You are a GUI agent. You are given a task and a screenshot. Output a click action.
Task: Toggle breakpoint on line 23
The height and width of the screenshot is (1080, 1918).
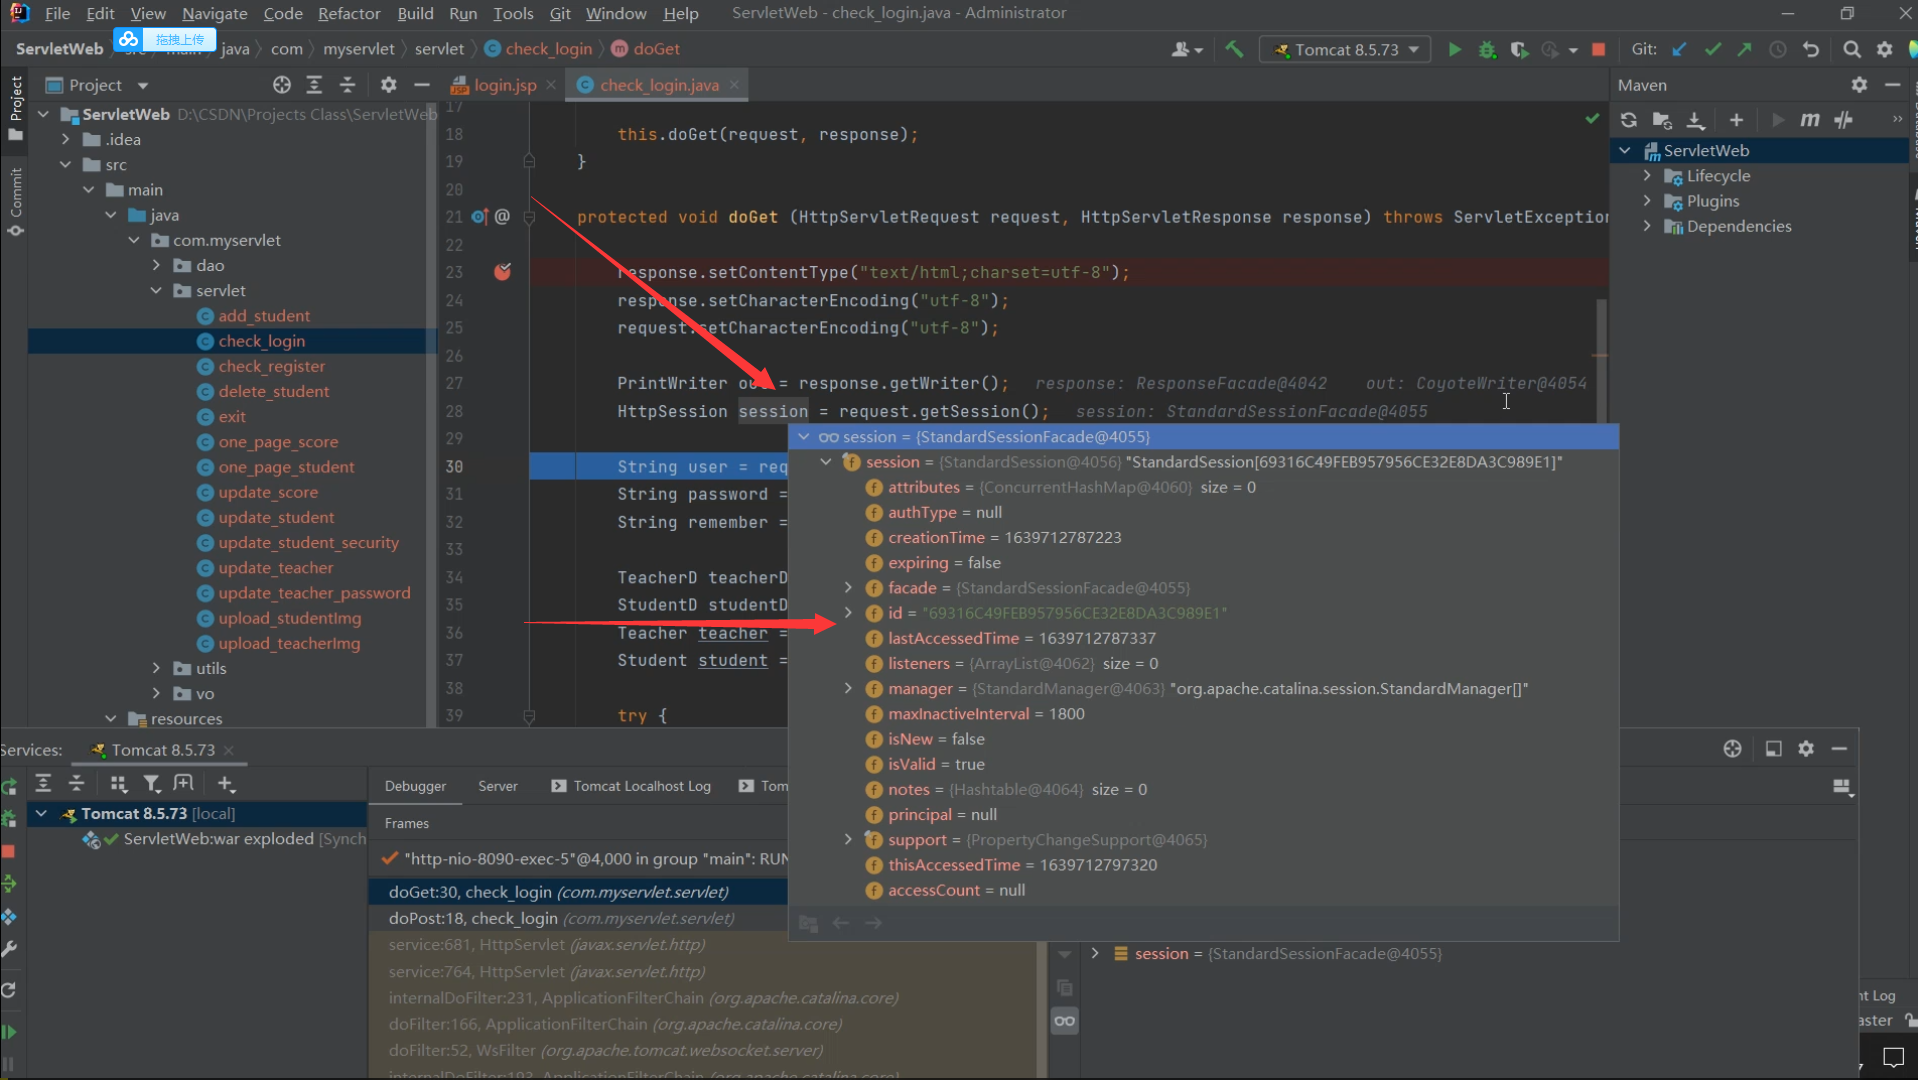tap(502, 272)
